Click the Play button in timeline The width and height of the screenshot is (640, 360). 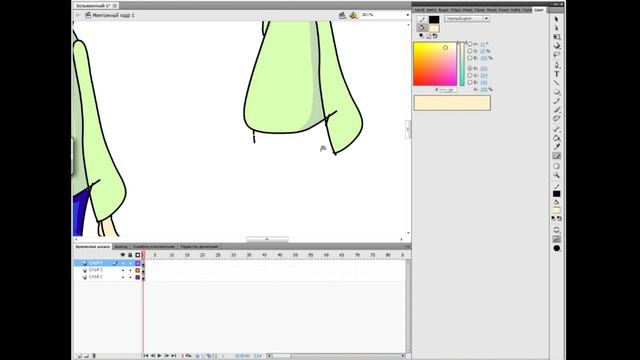(x=160, y=356)
